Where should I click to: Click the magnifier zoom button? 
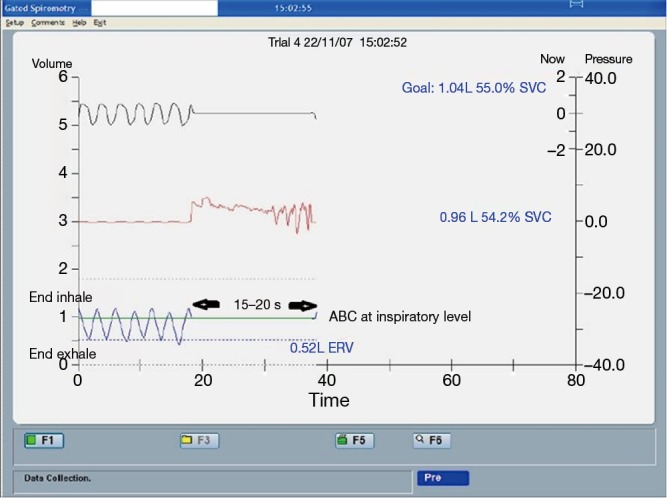(x=433, y=440)
